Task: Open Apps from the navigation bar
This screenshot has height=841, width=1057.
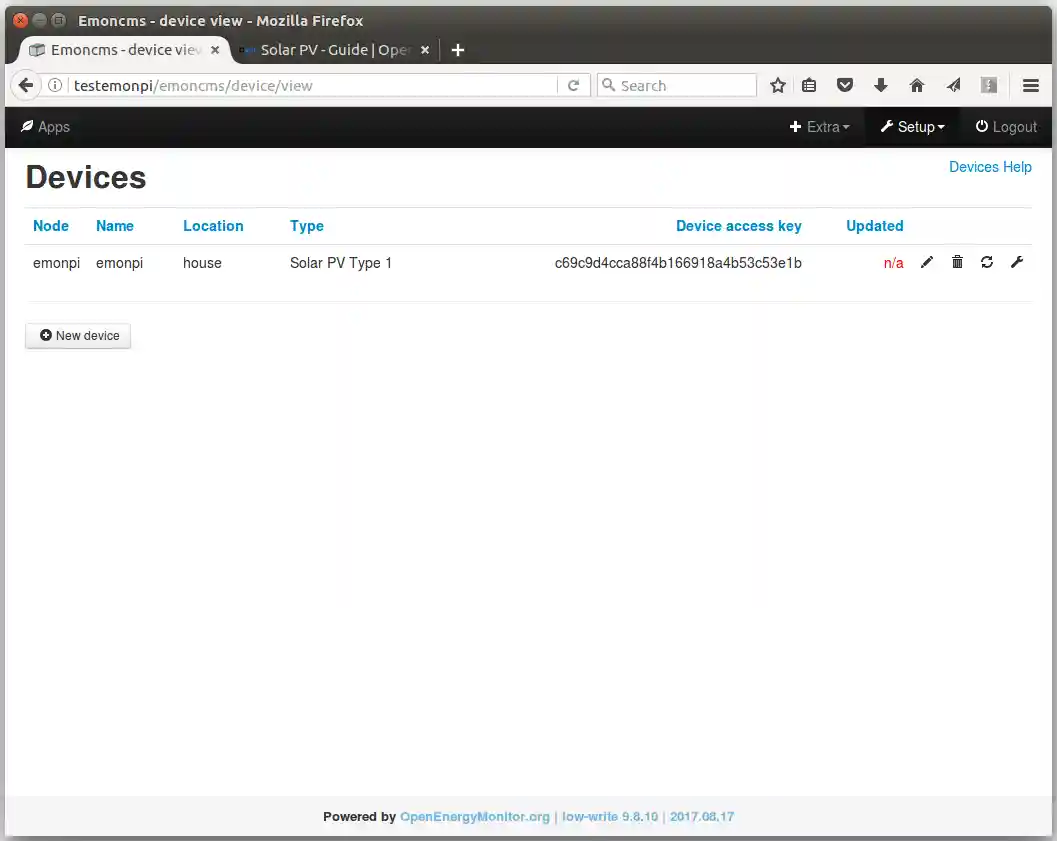Action: point(45,127)
